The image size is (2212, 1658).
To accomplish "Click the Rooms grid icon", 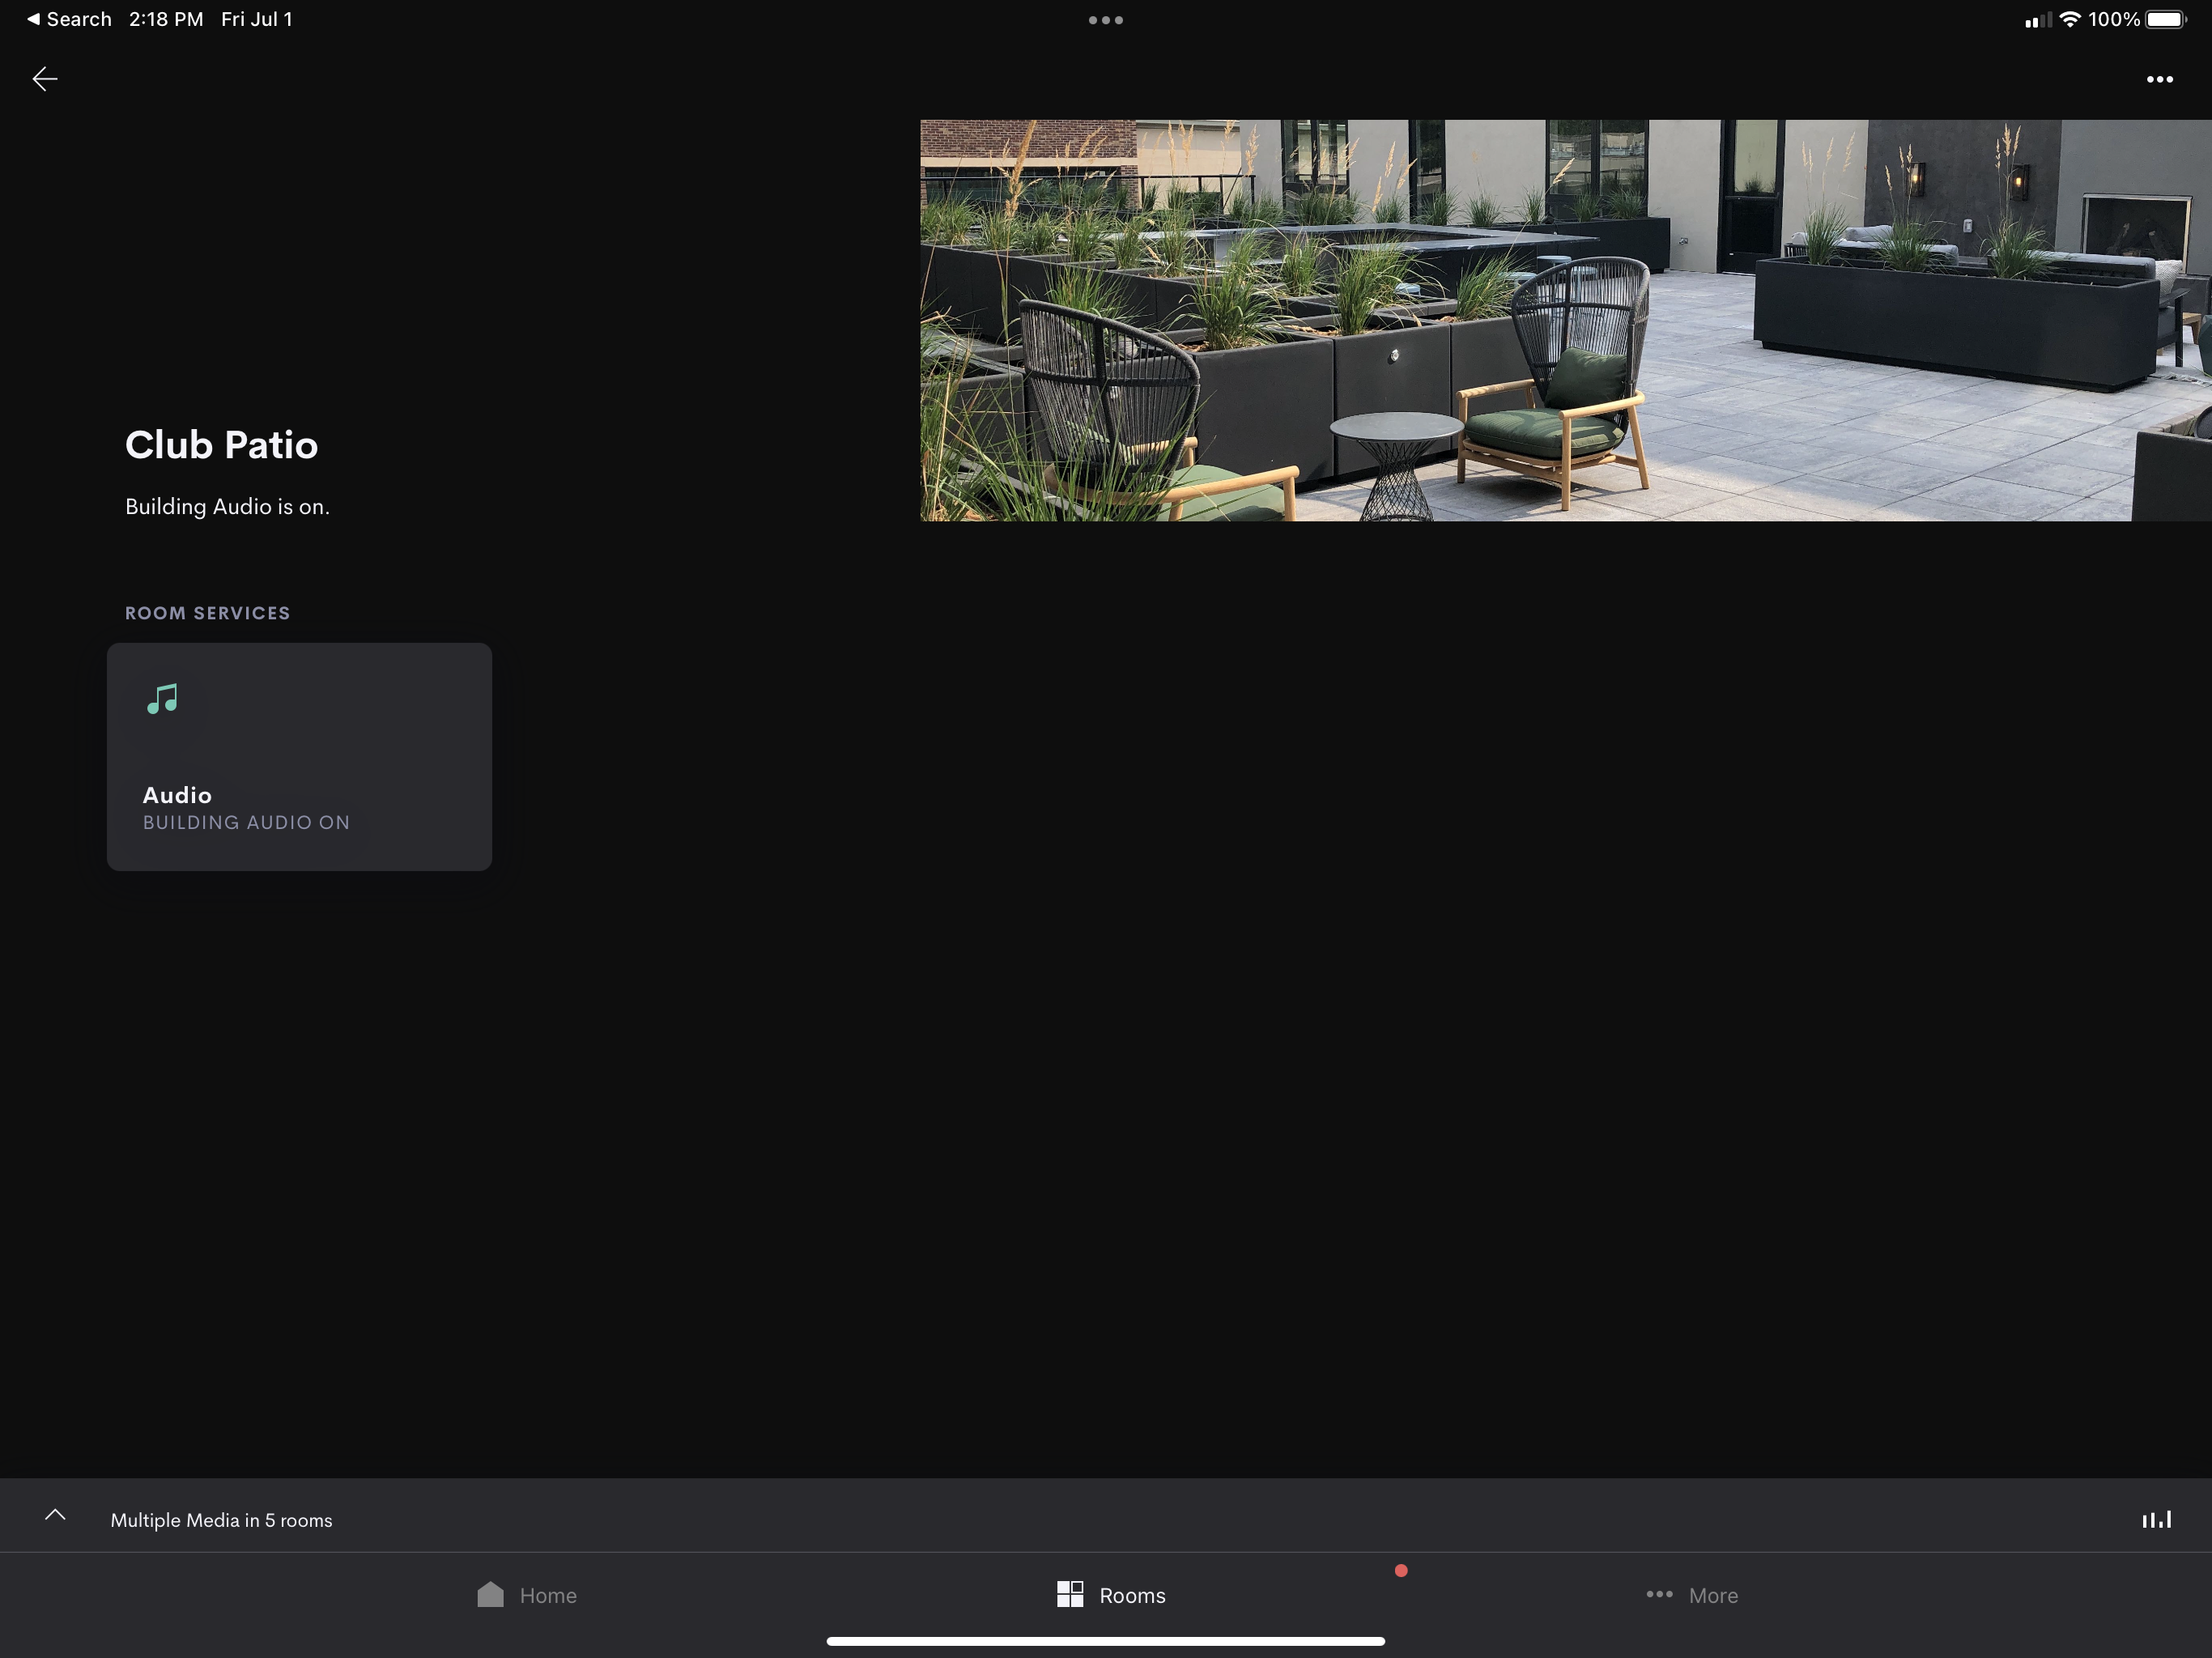I will coord(1070,1594).
